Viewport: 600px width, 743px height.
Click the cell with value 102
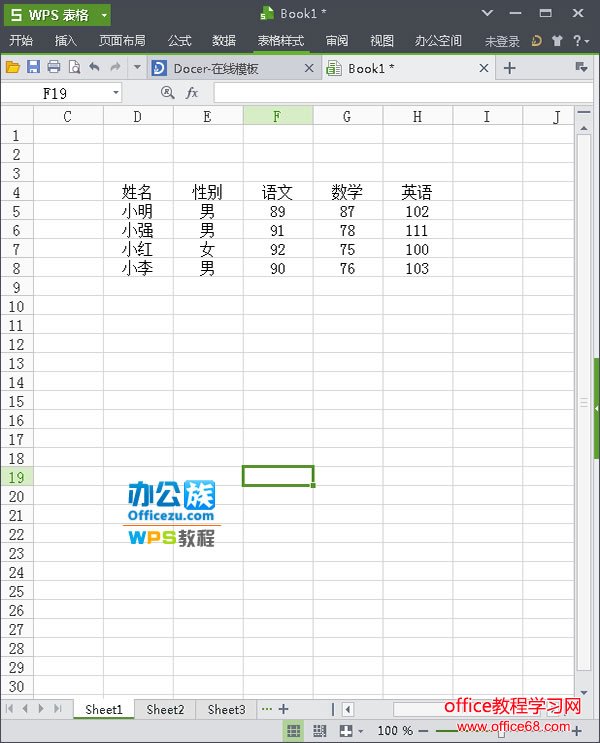tap(418, 211)
